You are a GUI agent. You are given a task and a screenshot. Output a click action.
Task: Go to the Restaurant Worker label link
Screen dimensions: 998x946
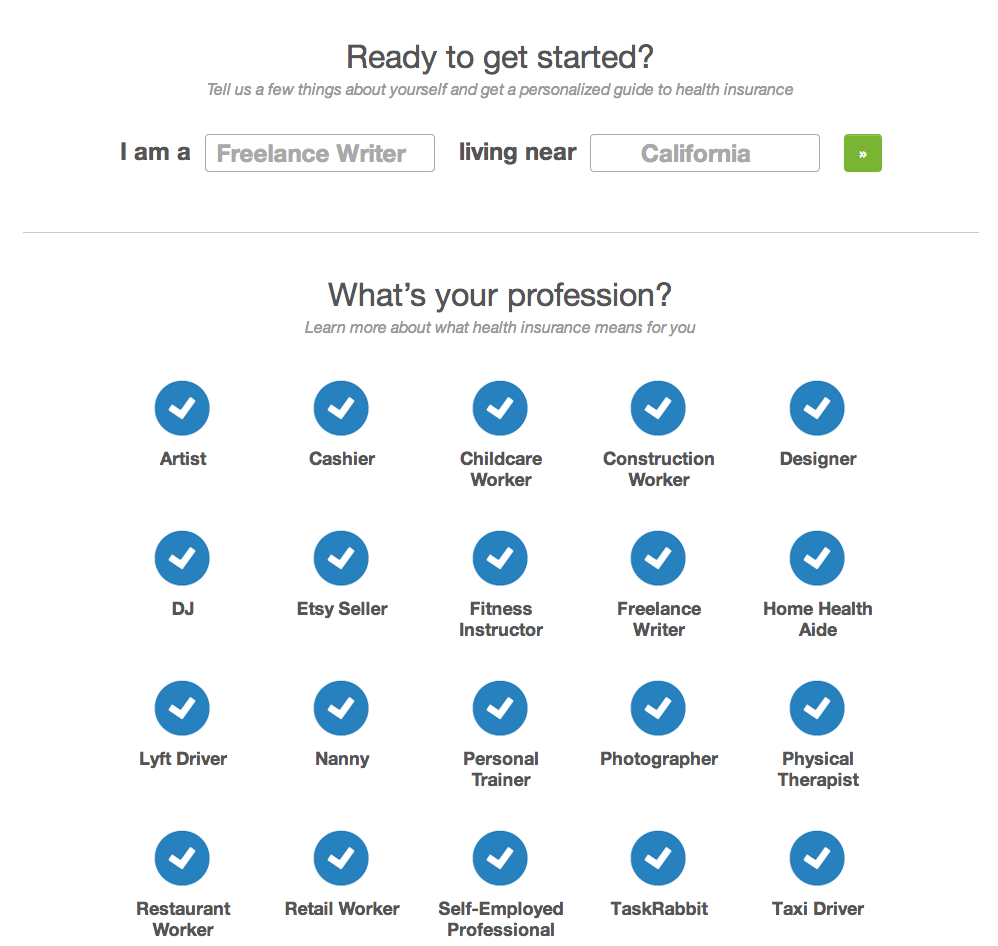click(x=183, y=919)
